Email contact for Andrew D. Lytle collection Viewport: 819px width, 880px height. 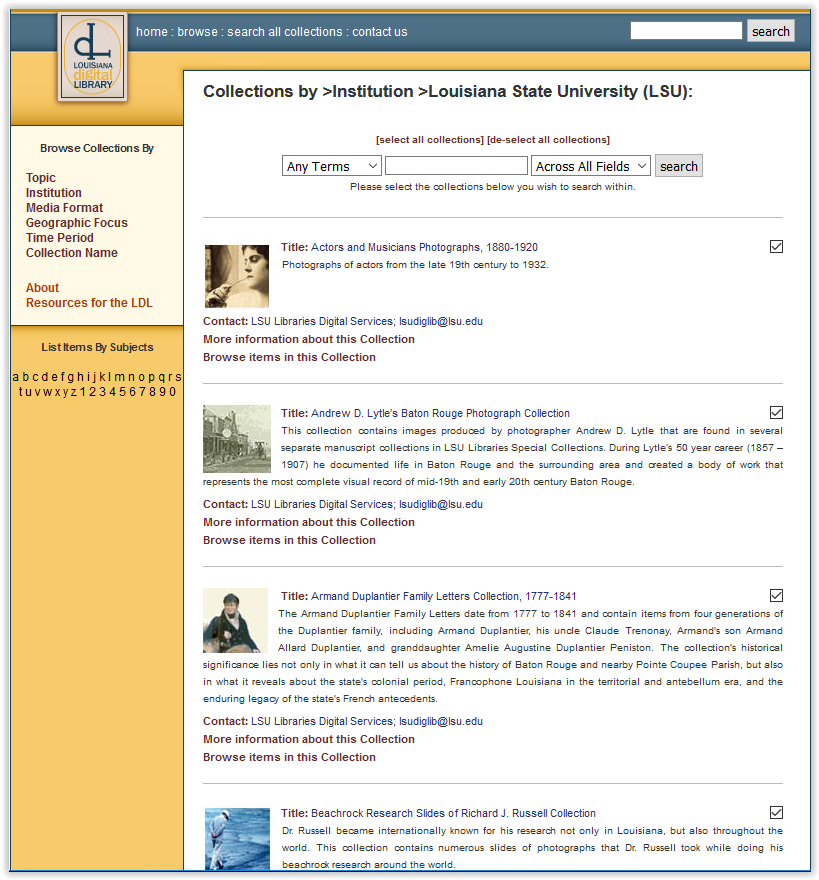441,505
